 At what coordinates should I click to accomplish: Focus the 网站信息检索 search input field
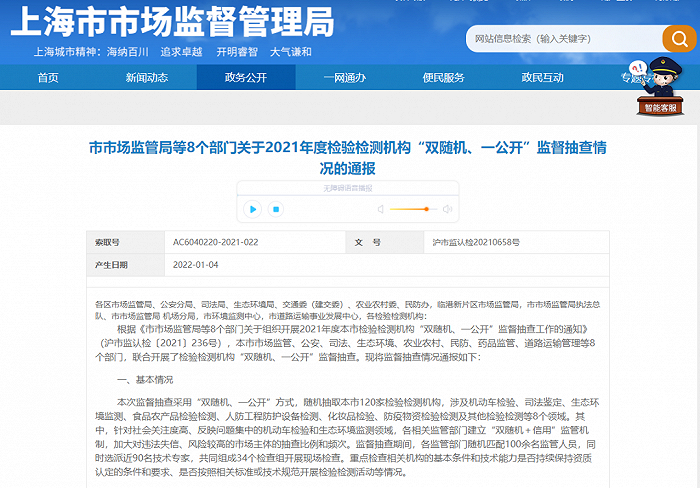(564, 39)
